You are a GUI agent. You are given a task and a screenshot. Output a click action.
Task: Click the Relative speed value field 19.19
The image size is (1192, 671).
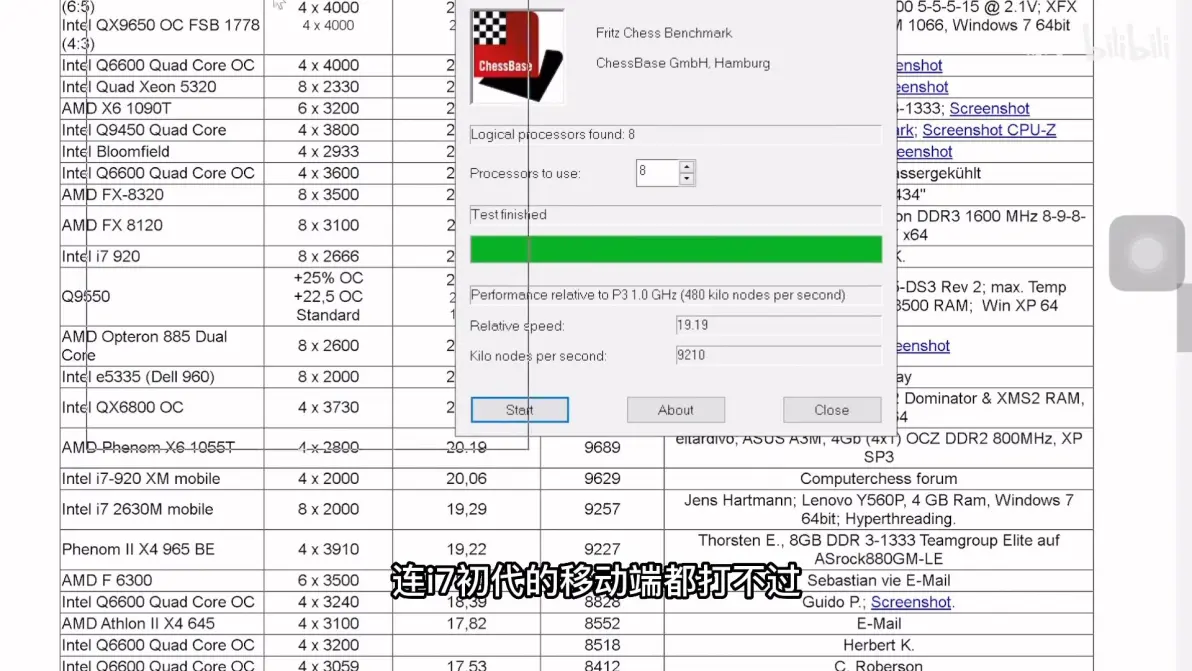tap(778, 325)
